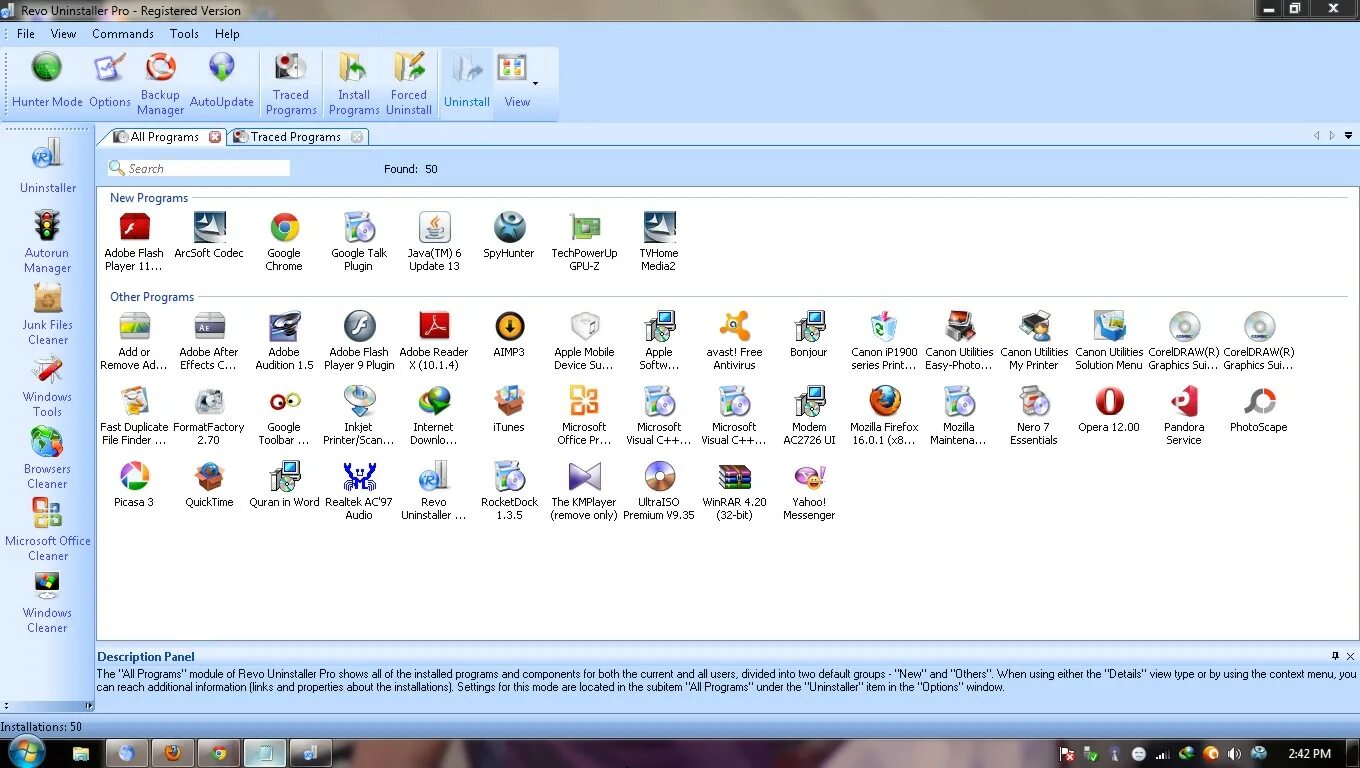
Task: Select Nero 7 Essentials icon
Action: pyautogui.click(x=1034, y=415)
